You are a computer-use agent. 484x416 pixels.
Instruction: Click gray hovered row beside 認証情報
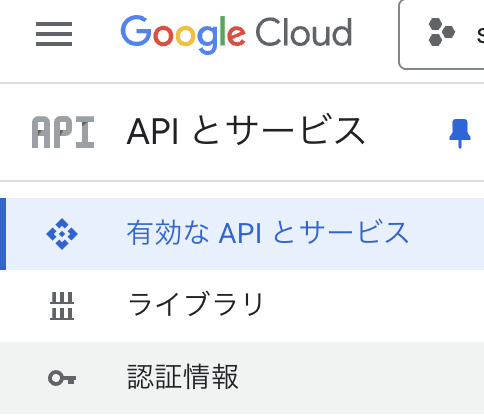tap(362, 378)
